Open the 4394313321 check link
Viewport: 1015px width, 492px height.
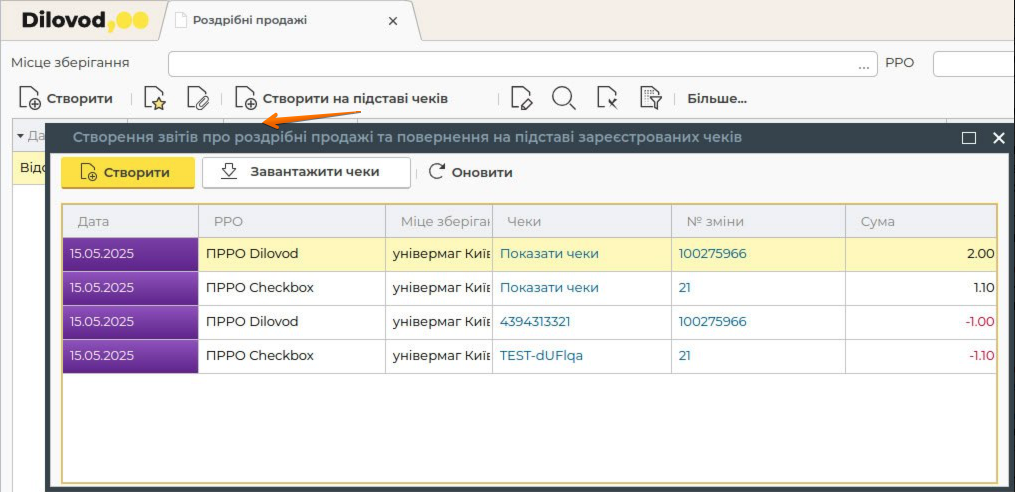point(535,322)
